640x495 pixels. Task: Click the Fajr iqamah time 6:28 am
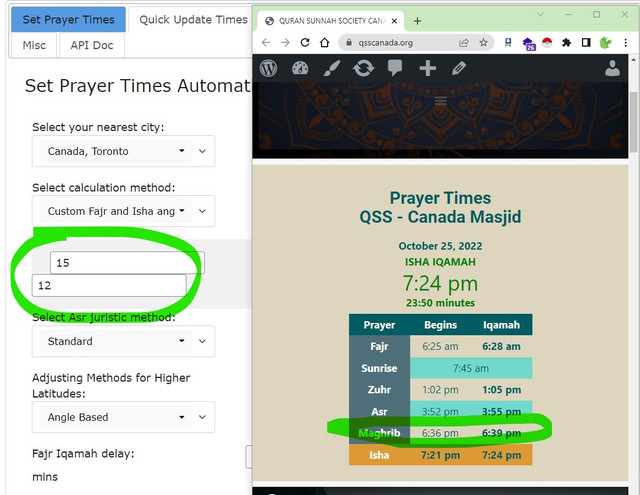tap(501, 346)
